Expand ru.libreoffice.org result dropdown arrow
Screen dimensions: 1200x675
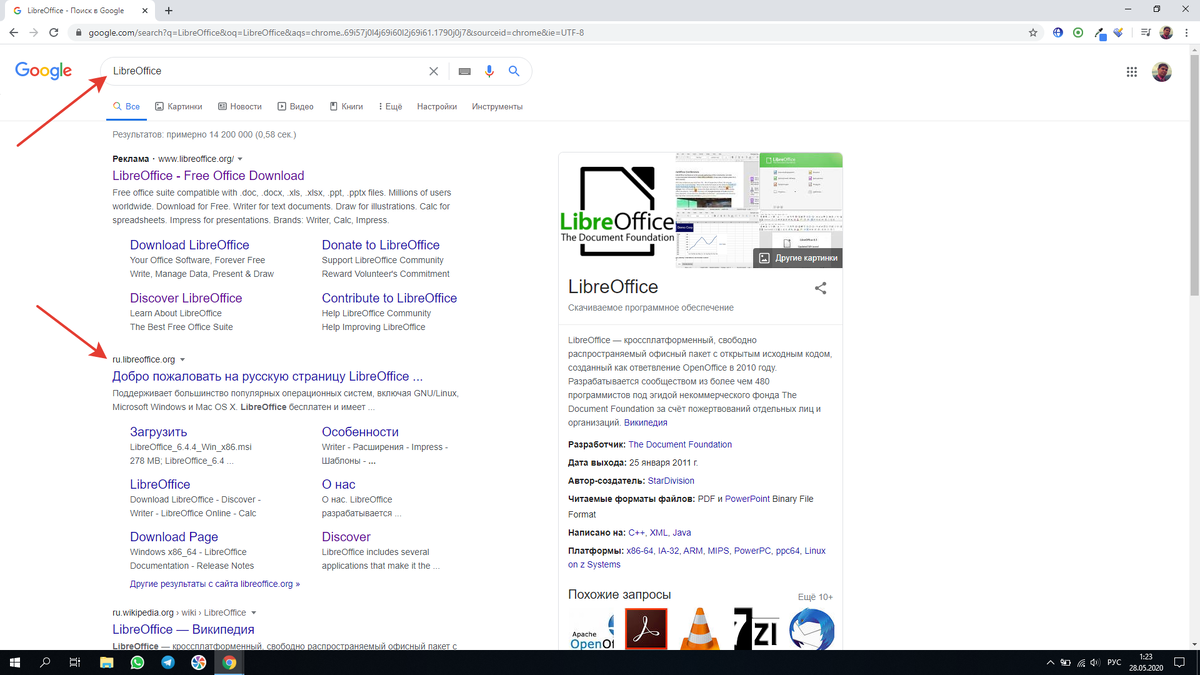point(182,360)
